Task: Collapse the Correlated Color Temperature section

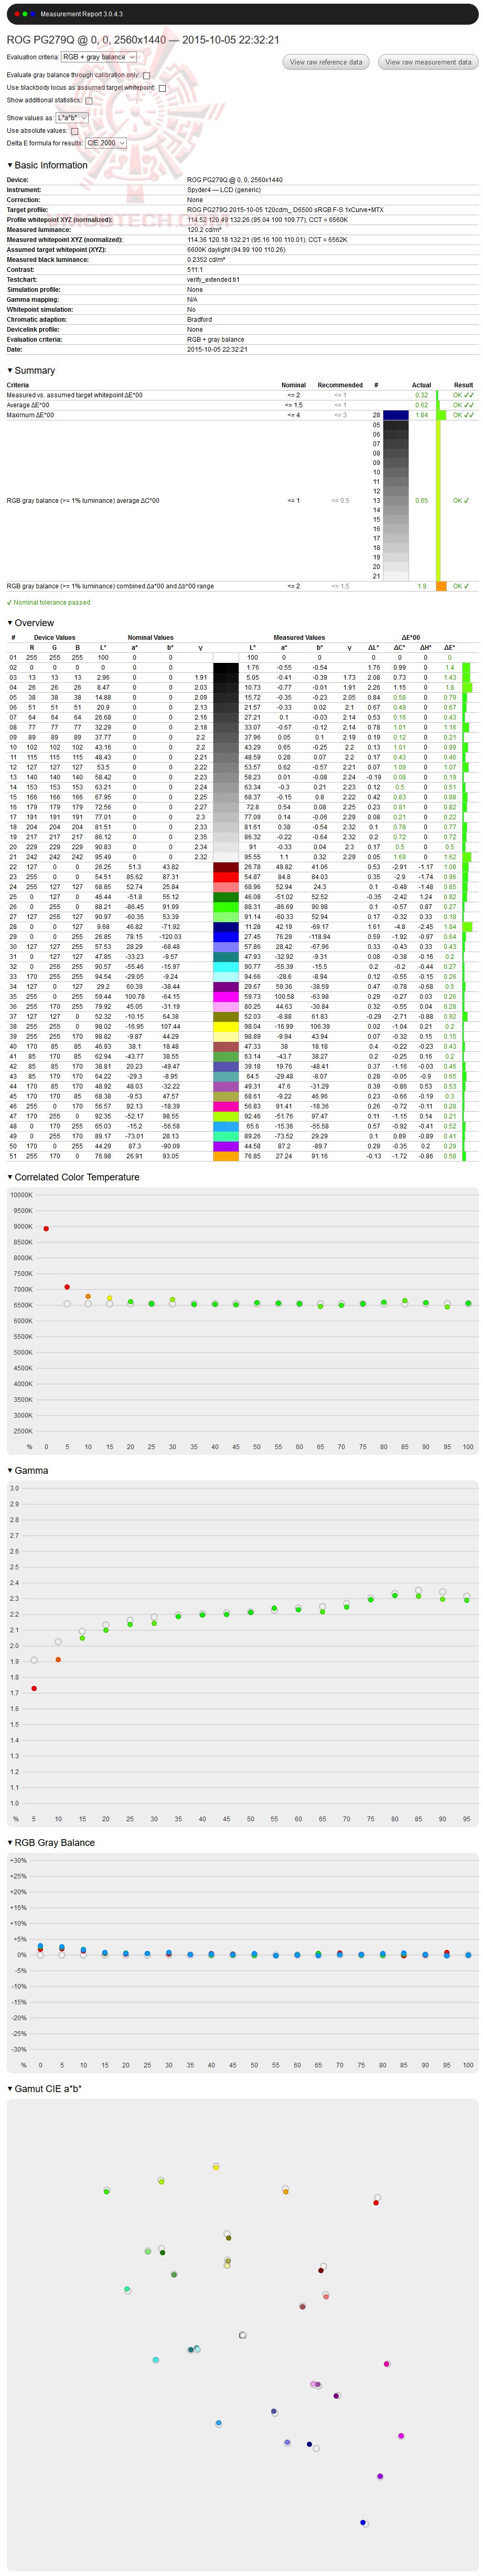Action: coord(73,1177)
